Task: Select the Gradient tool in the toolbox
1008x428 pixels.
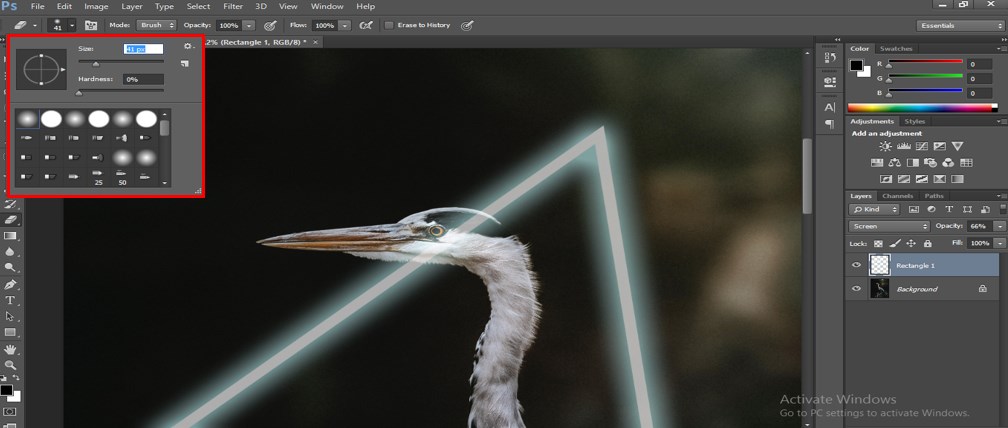Action: (11, 236)
